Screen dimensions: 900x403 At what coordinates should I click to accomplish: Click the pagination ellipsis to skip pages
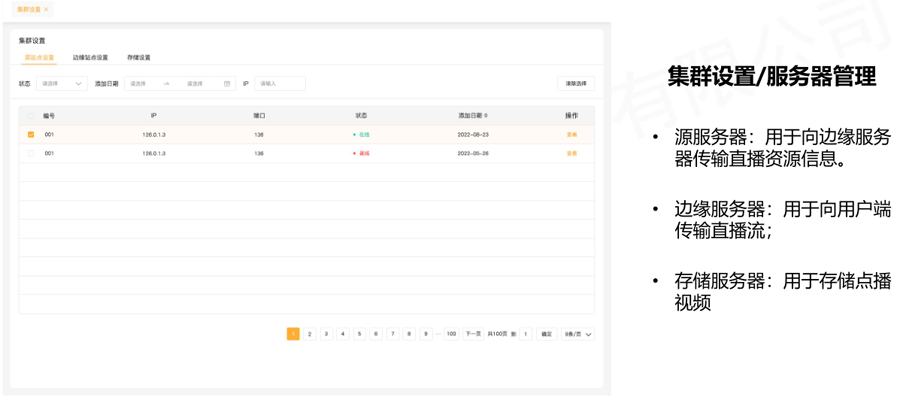439,334
